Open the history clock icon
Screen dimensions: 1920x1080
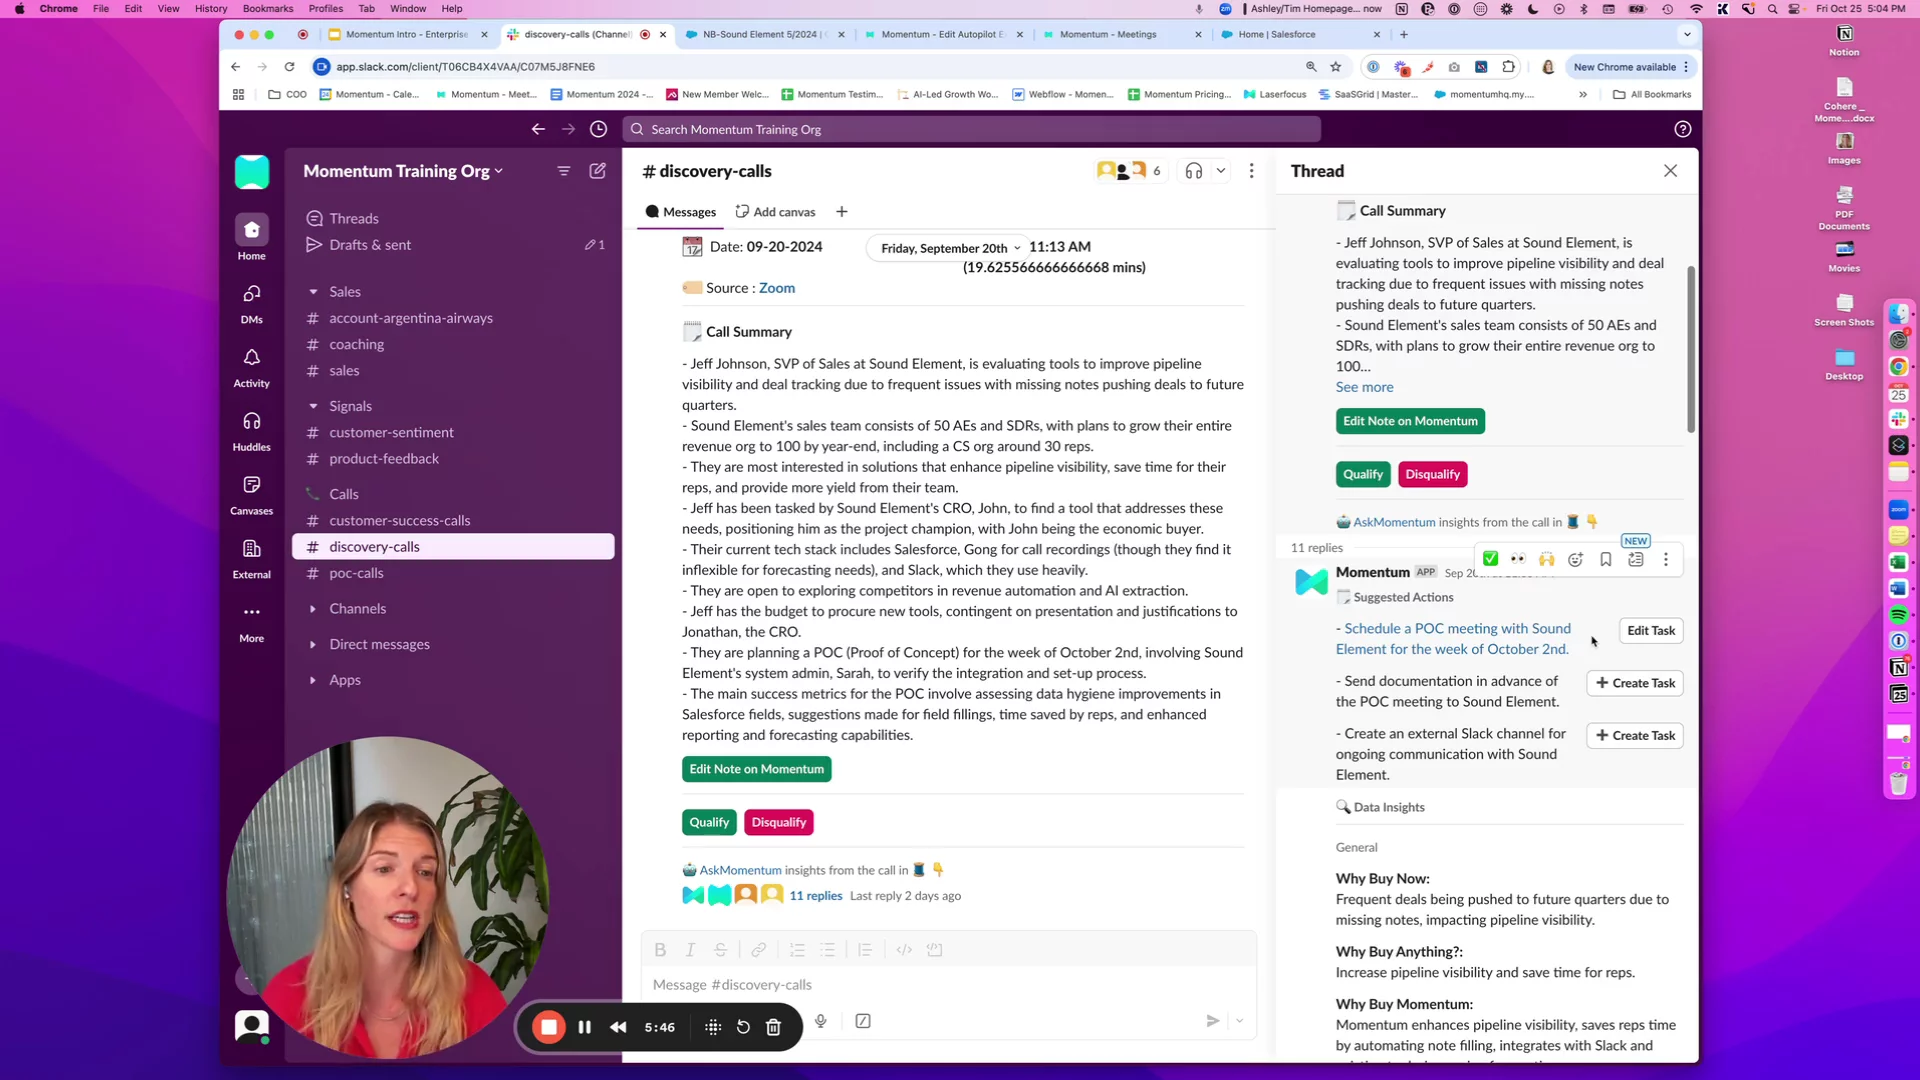coord(598,129)
